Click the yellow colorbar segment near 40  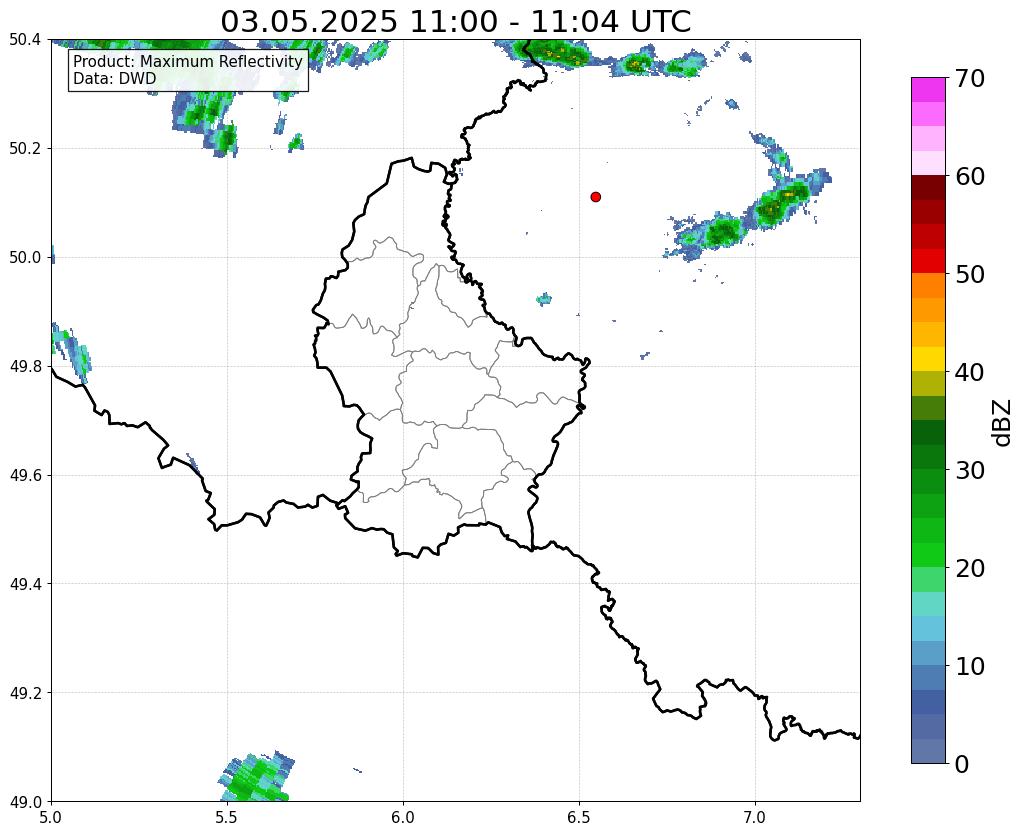pos(928,359)
